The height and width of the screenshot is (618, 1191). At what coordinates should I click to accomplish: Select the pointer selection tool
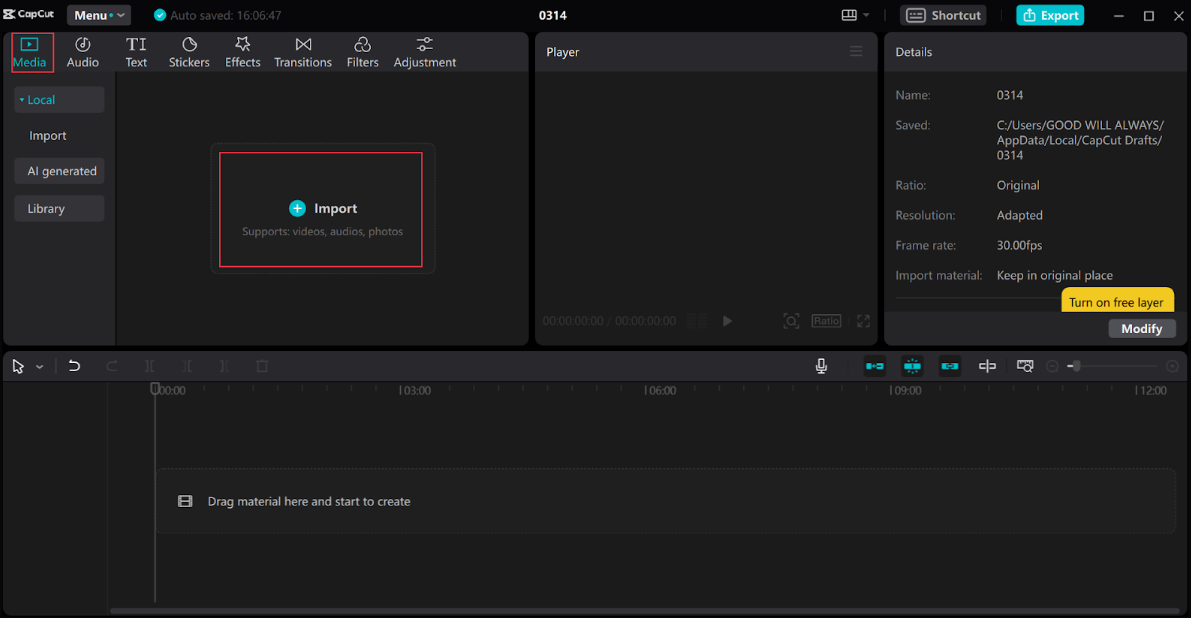click(x=18, y=367)
